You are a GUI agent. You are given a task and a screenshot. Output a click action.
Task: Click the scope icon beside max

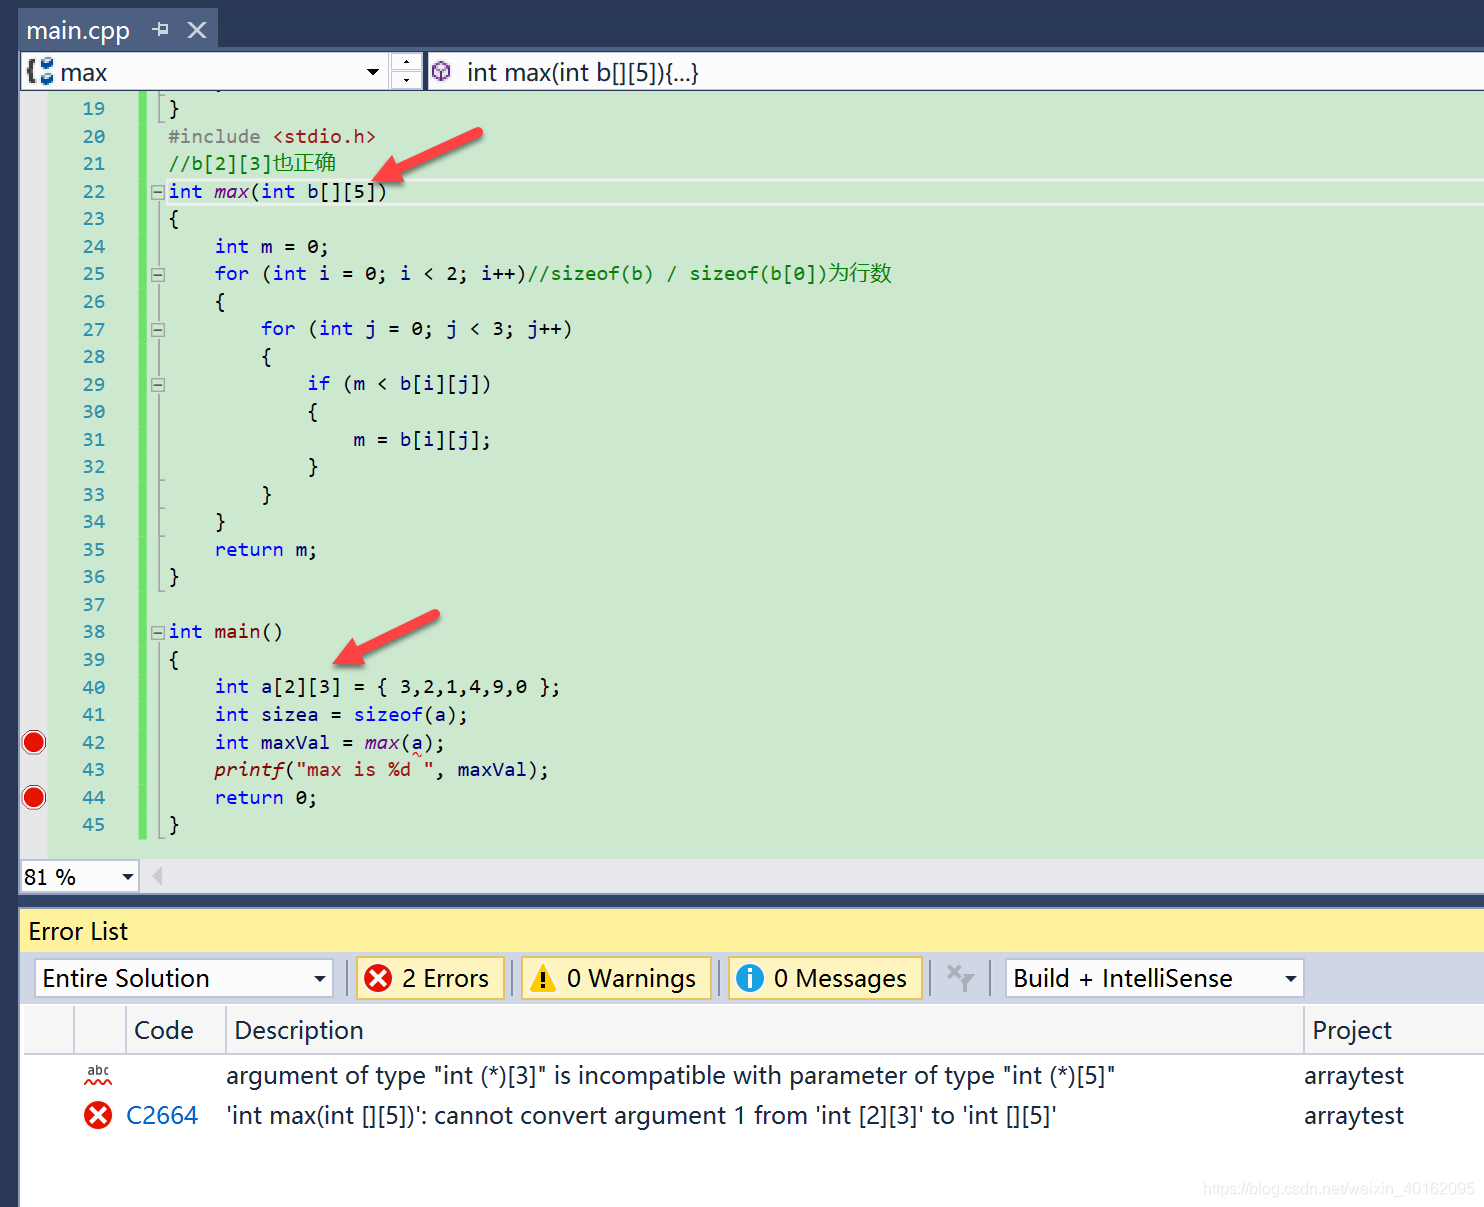point(40,72)
